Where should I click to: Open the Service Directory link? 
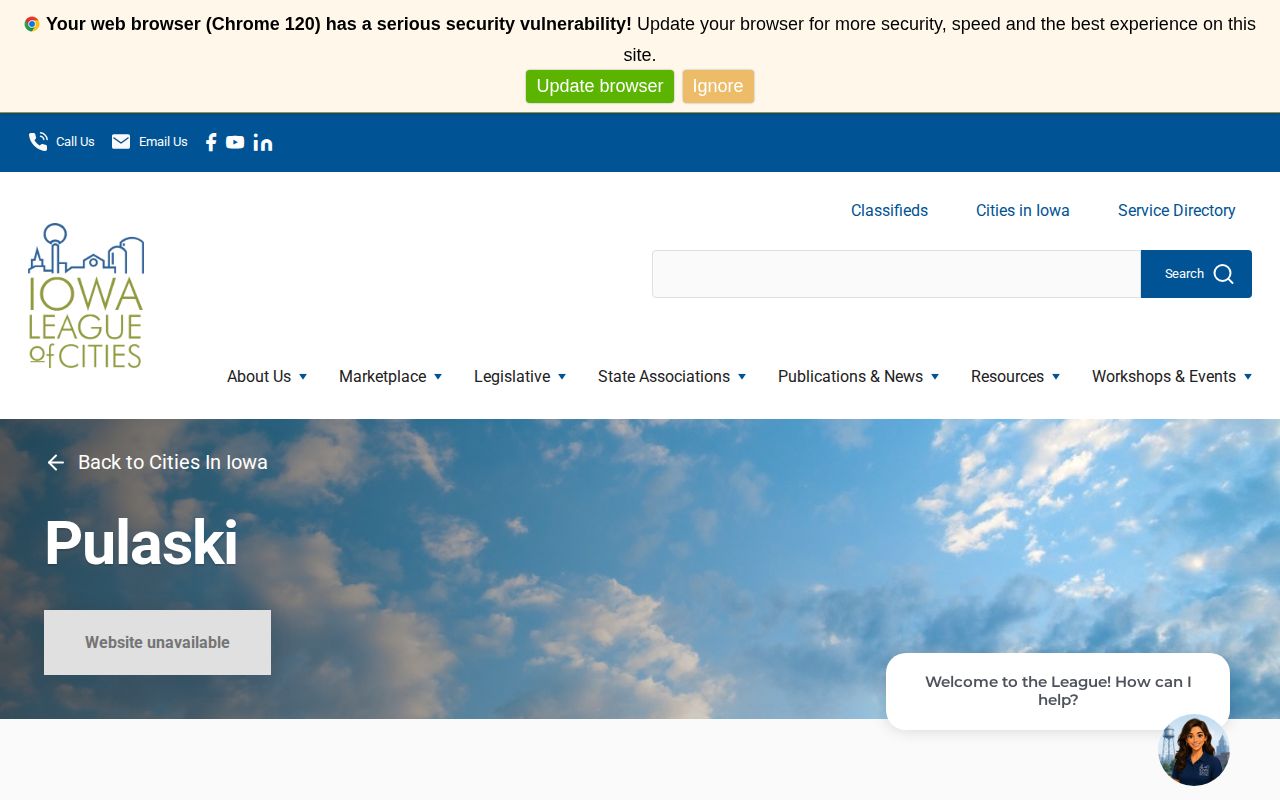(x=1177, y=210)
